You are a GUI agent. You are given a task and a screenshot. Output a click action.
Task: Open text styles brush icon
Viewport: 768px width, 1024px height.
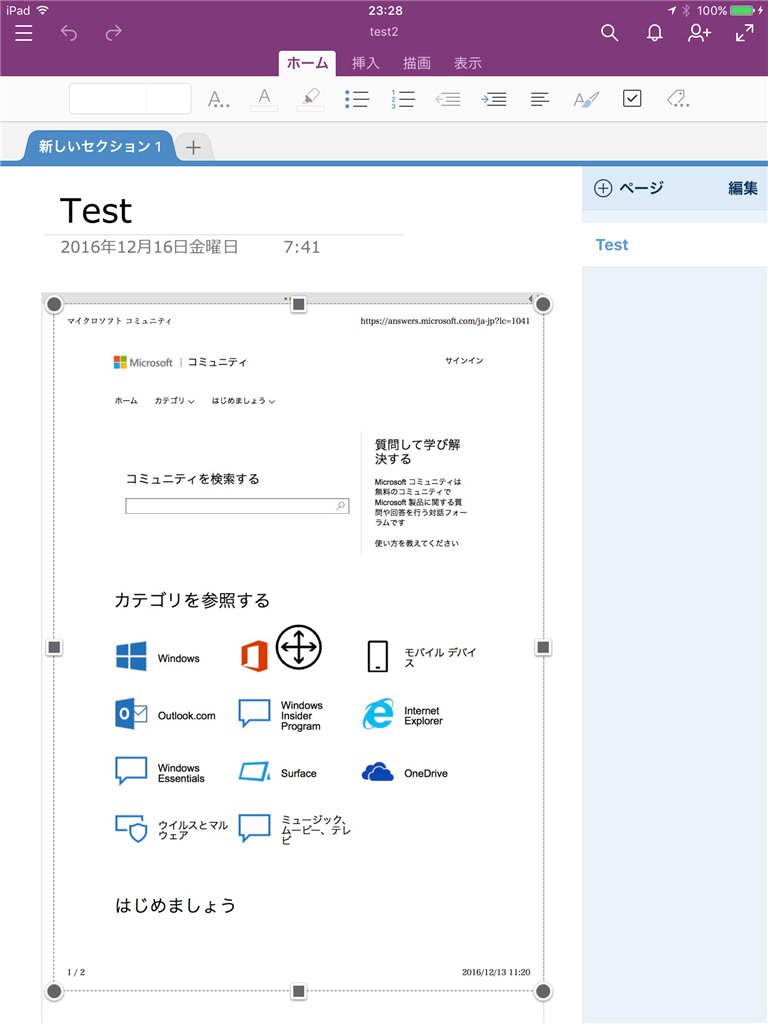586,99
